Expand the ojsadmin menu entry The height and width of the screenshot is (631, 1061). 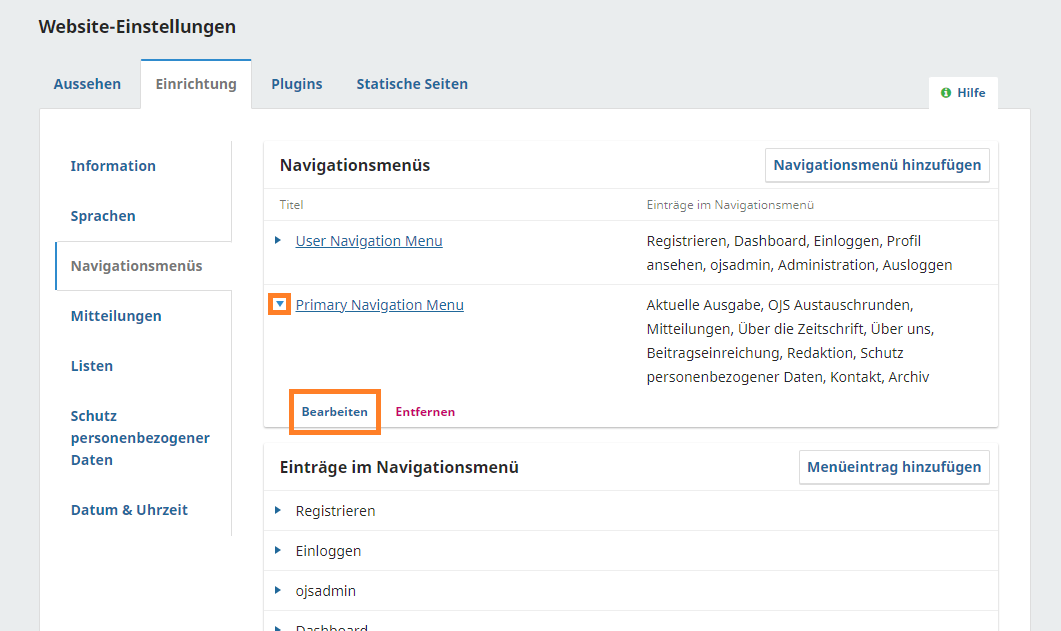(x=278, y=590)
